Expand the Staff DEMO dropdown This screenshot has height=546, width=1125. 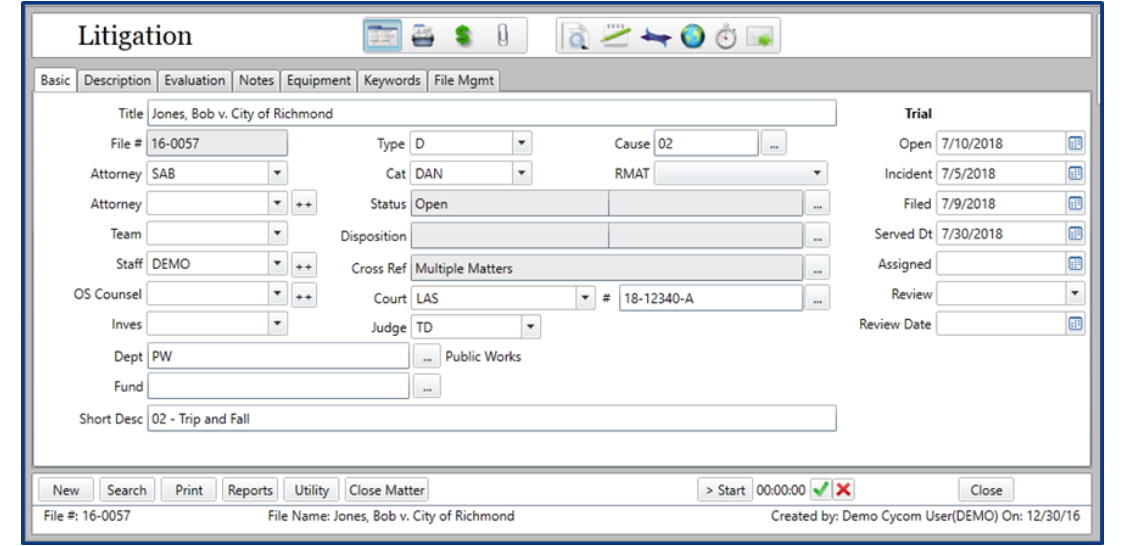(278, 263)
